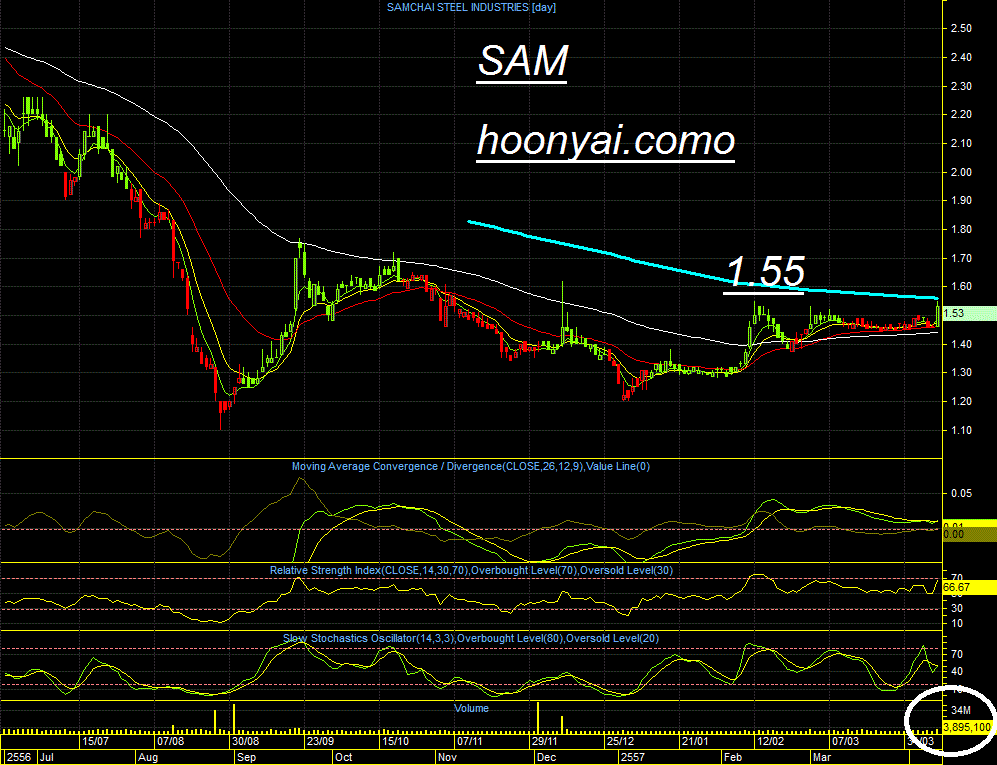
Task: Click the 1.60 price axis label
Action: (x=961, y=287)
